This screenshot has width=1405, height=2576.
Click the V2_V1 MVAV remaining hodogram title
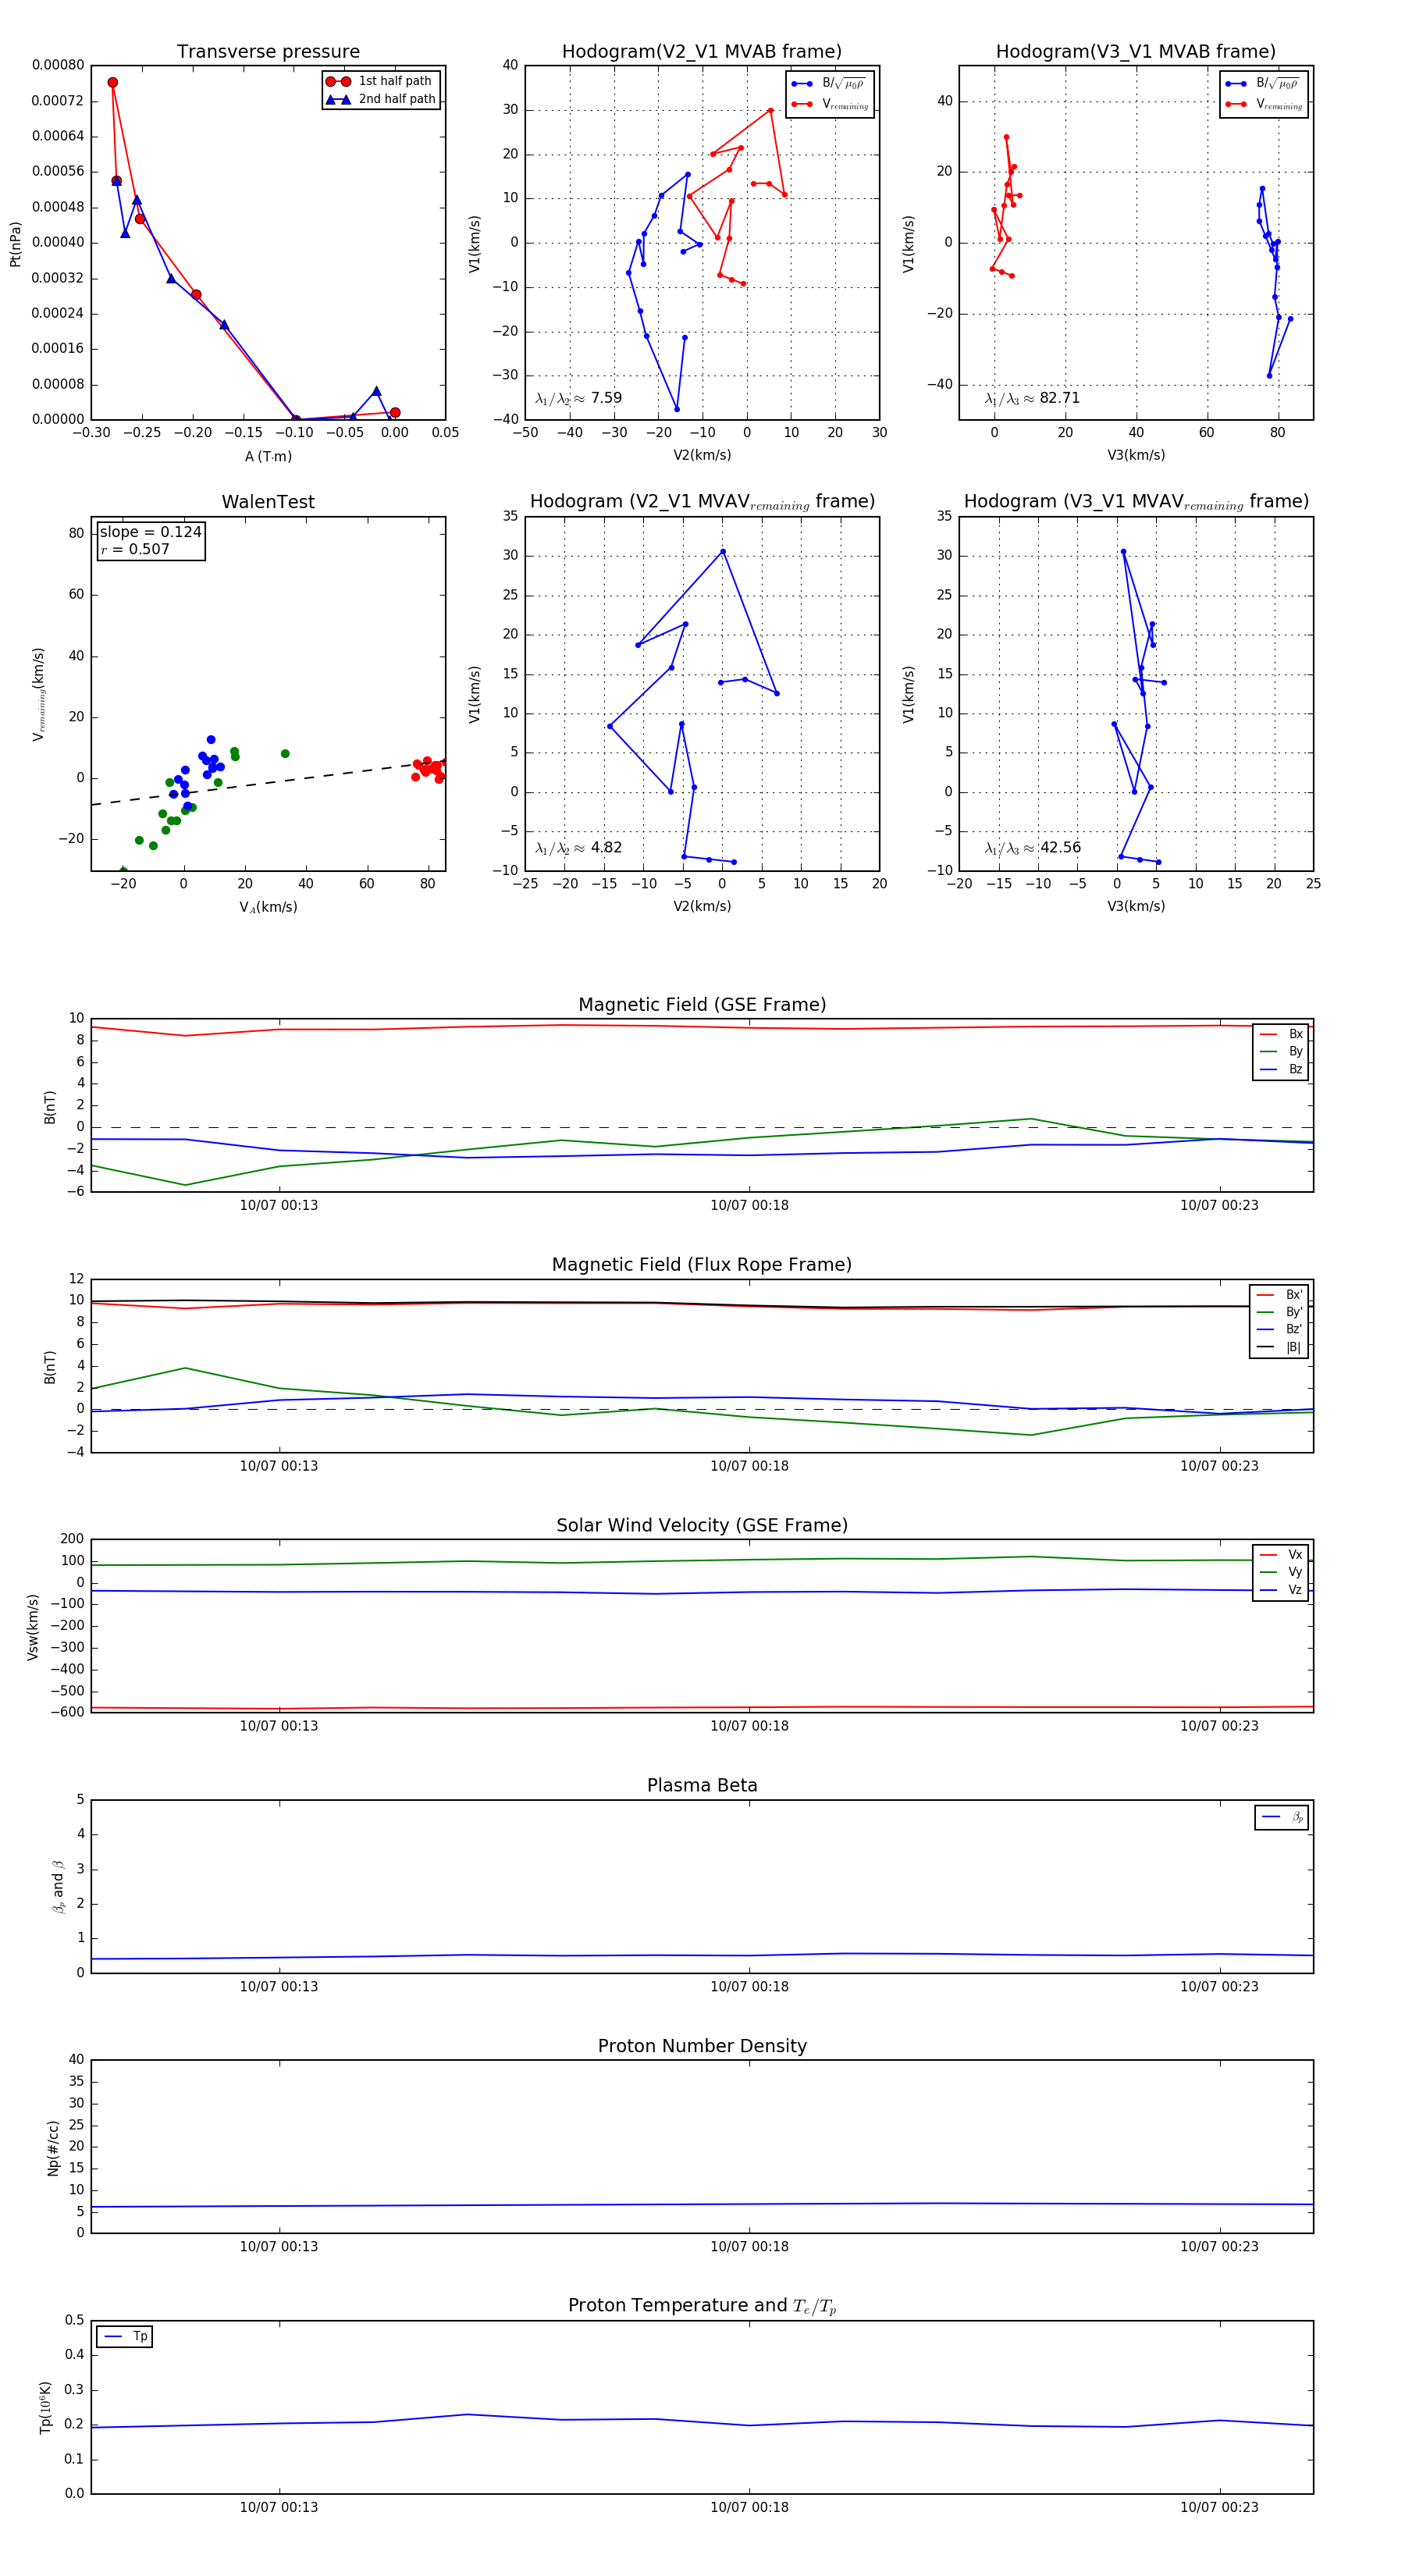702,502
